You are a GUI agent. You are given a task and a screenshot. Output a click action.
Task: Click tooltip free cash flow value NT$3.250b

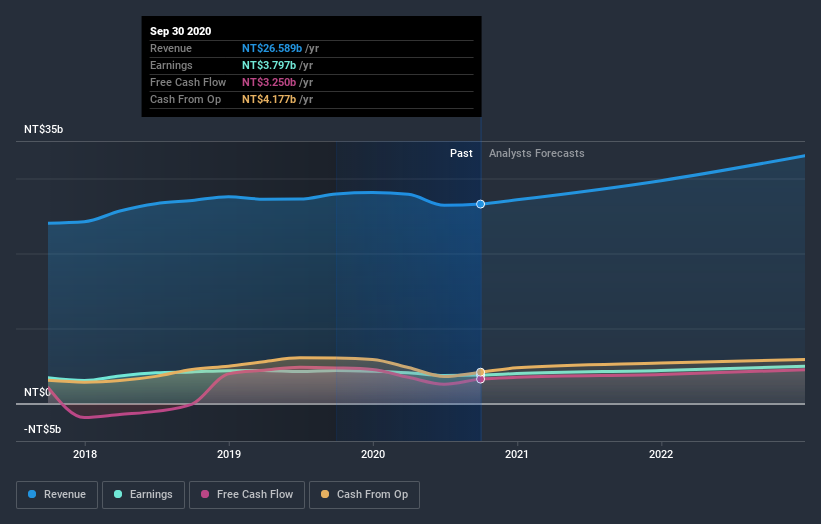(x=269, y=82)
